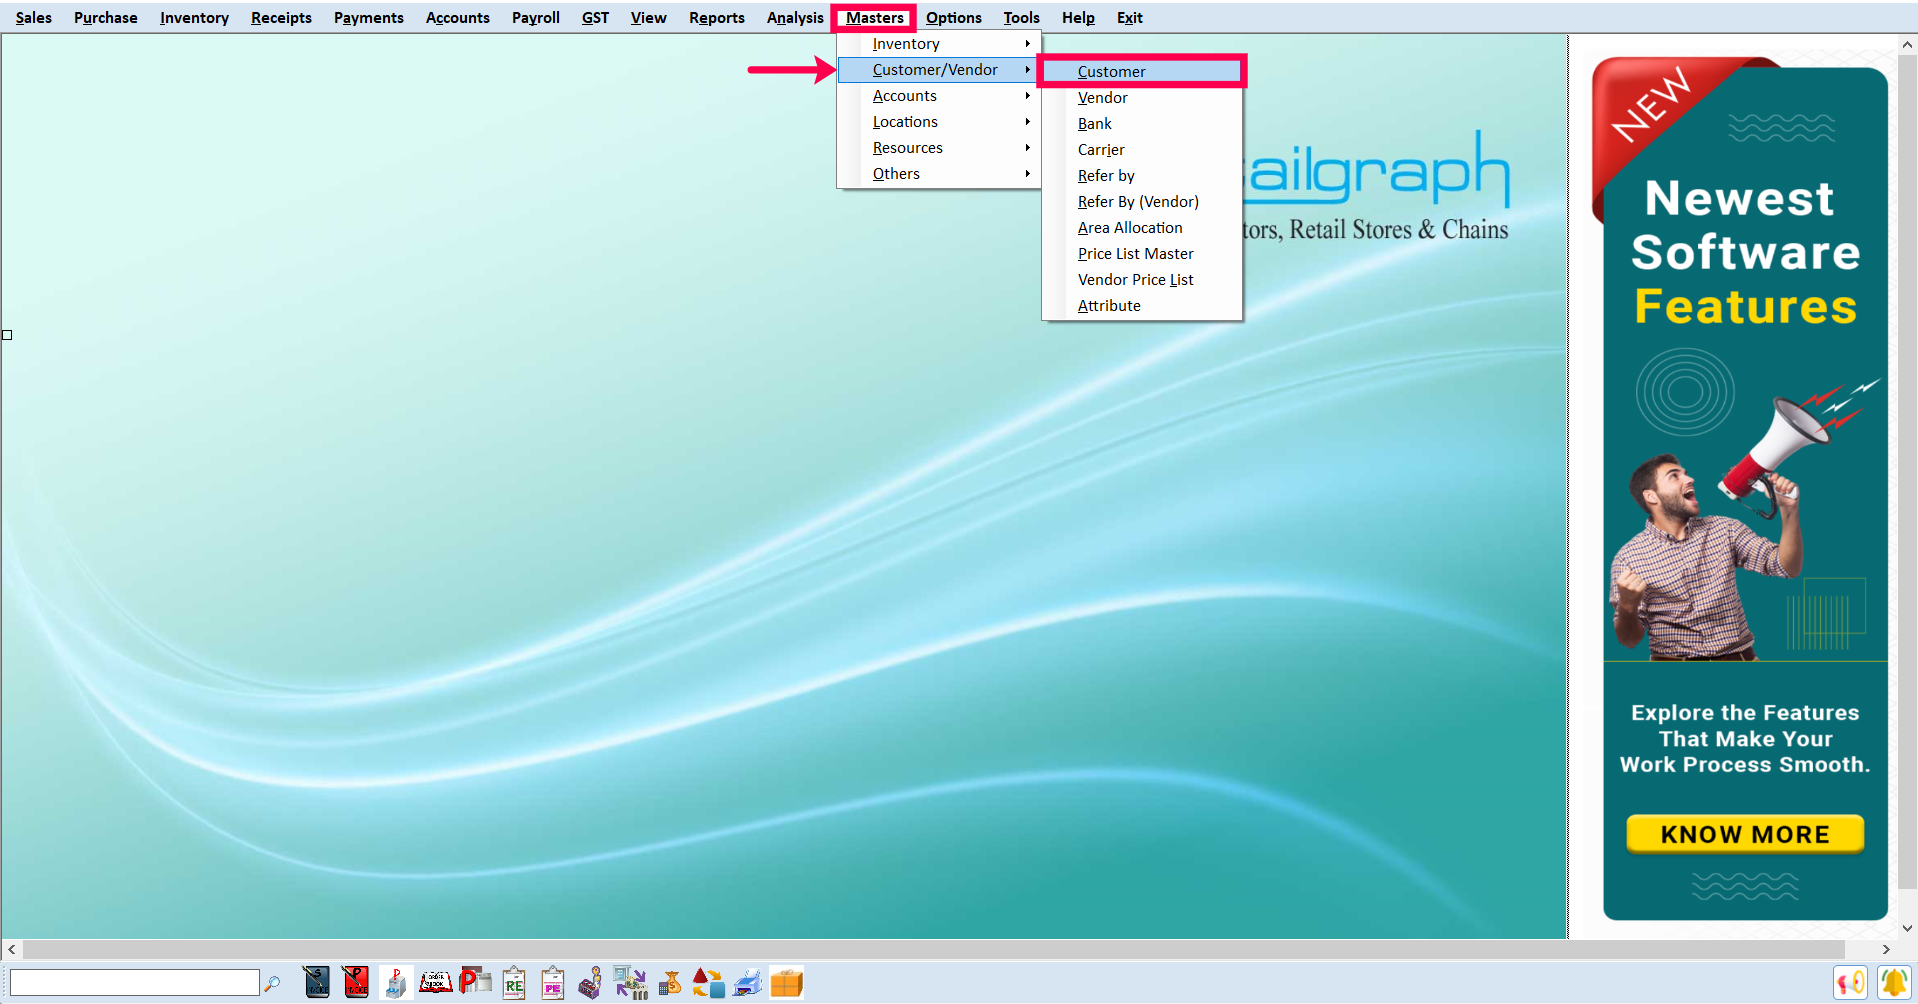Choose Attribute from the submenu

click(1141, 306)
